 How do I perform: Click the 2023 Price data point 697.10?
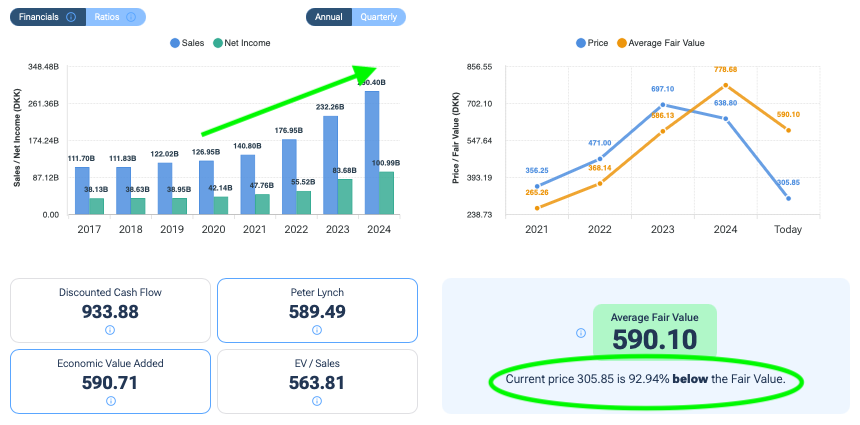click(x=662, y=105)
